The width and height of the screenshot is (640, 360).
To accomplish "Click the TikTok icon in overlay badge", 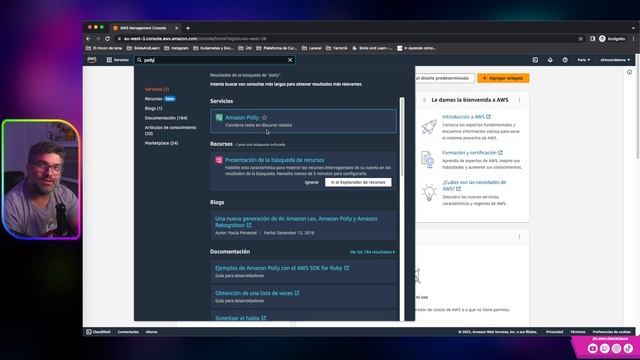I will click(628, 348).
